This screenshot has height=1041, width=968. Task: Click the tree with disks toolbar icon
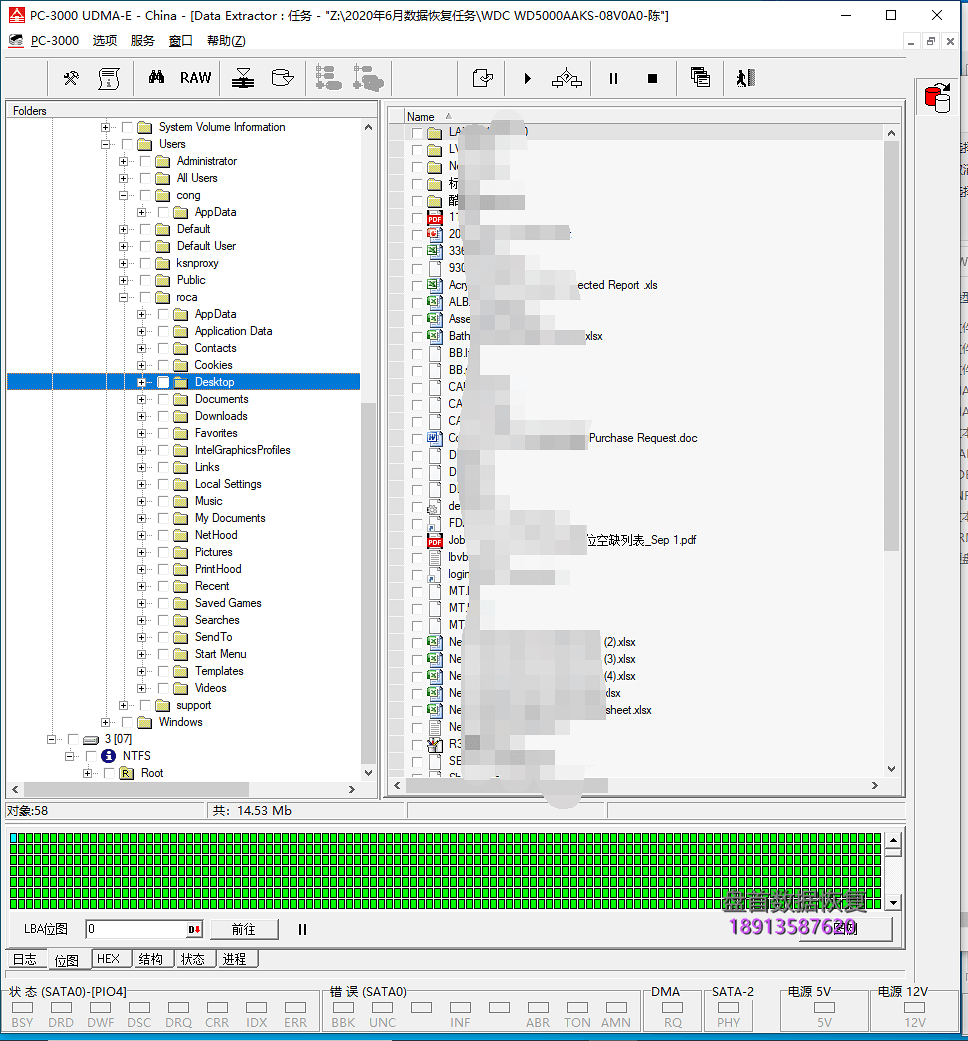[x=368, y=78]
